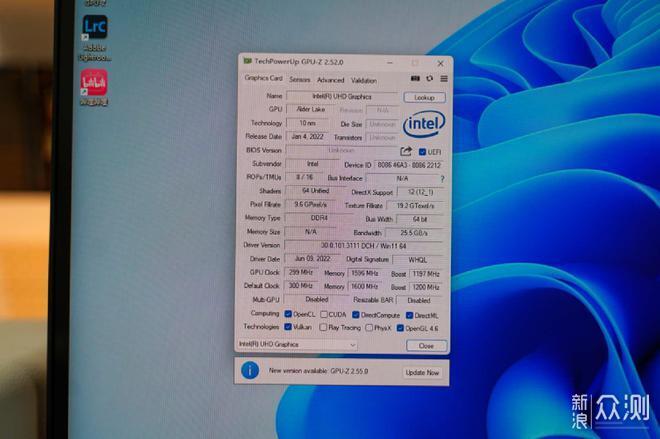Click the Bandwidth value 25.5 GB/s
The image size is (660, 439).
(x=414, y=233)
